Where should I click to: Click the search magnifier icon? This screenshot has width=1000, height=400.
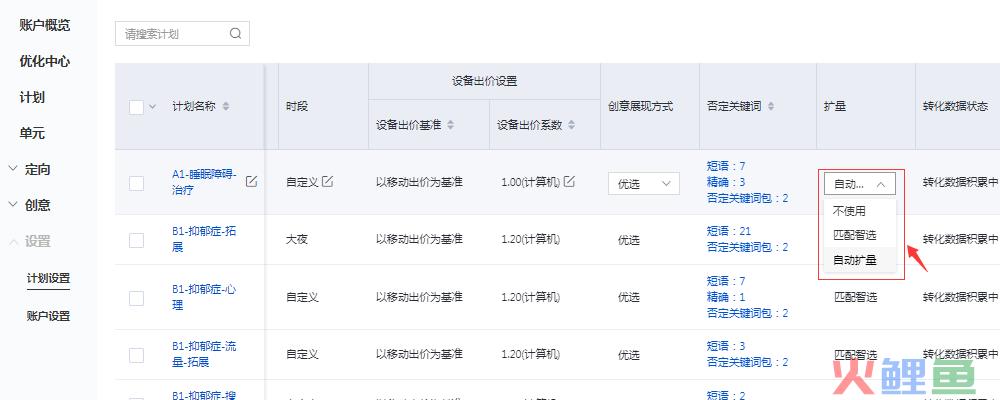point(235,34)
